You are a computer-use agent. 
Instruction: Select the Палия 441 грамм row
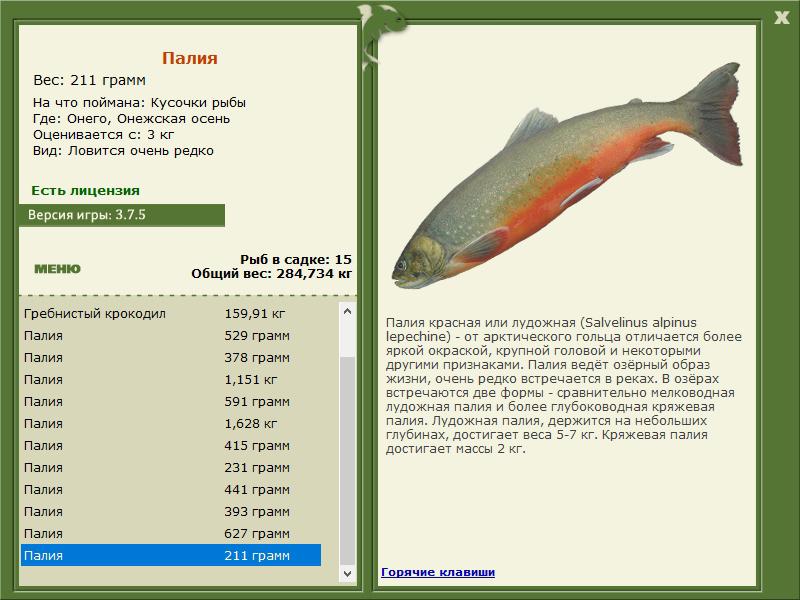[171, 489]
